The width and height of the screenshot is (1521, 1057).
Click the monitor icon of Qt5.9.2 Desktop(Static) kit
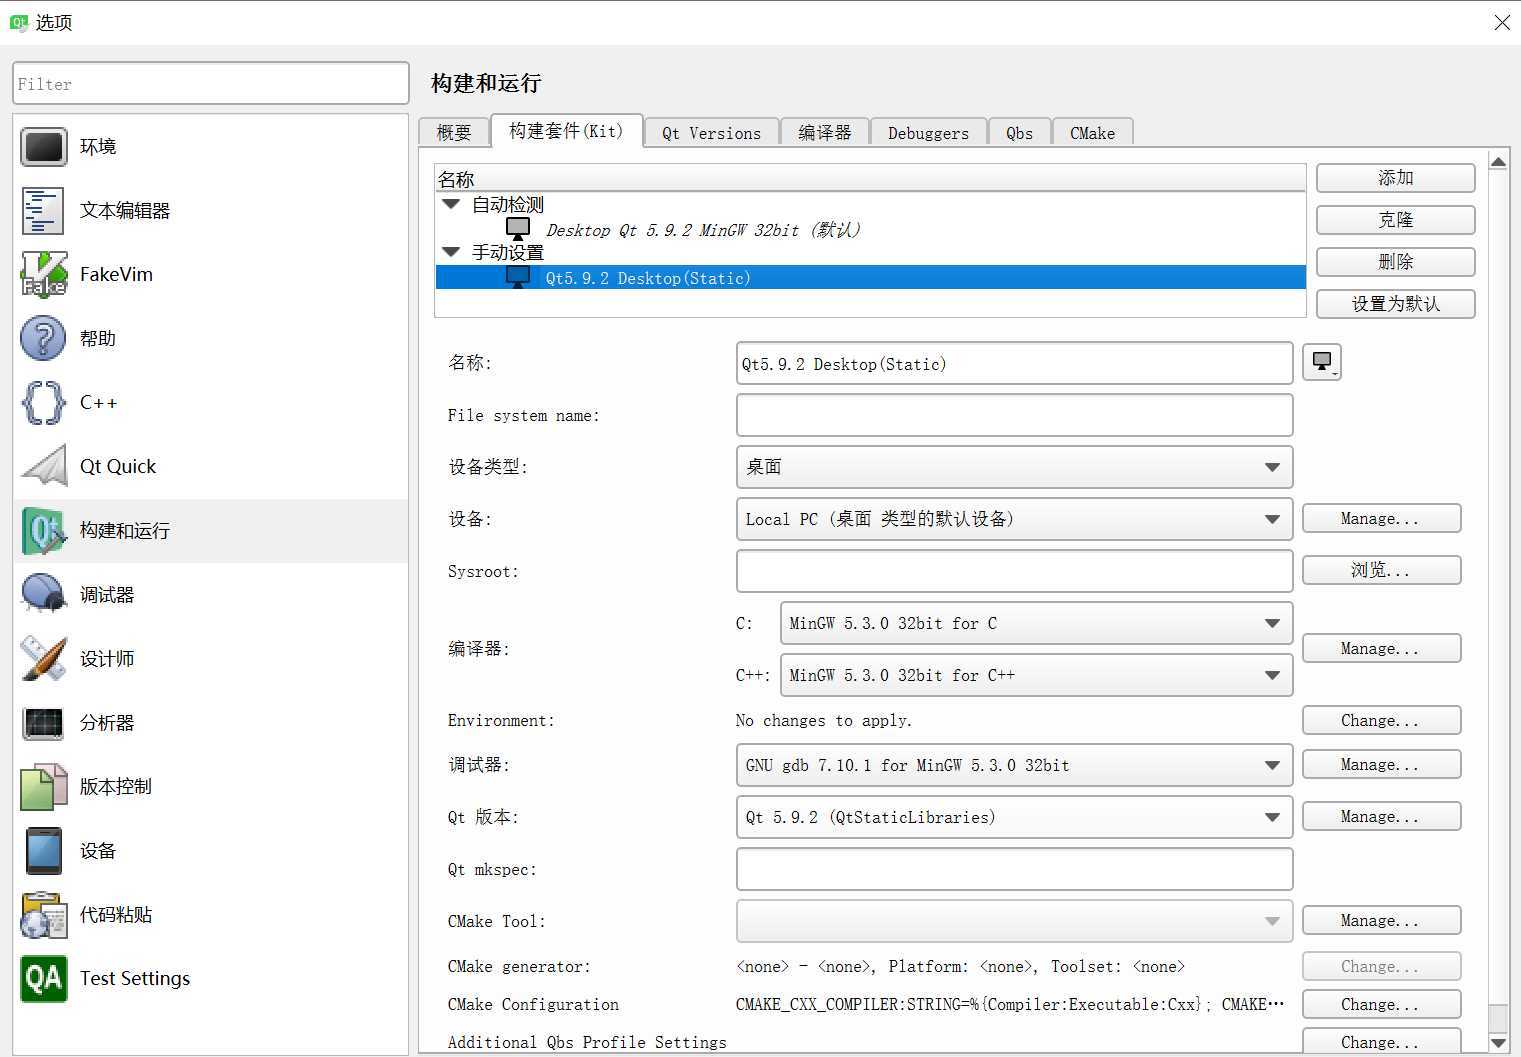tap(518, 277)
